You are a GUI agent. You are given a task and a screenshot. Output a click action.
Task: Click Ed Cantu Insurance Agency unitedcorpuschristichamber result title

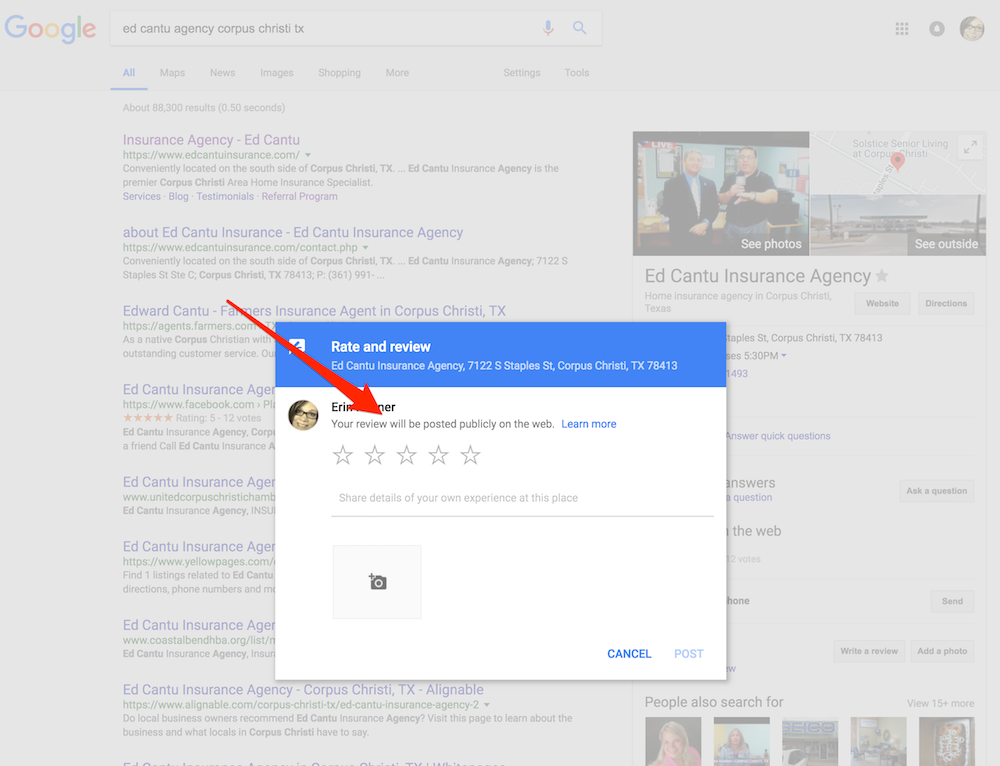point(198,482)
